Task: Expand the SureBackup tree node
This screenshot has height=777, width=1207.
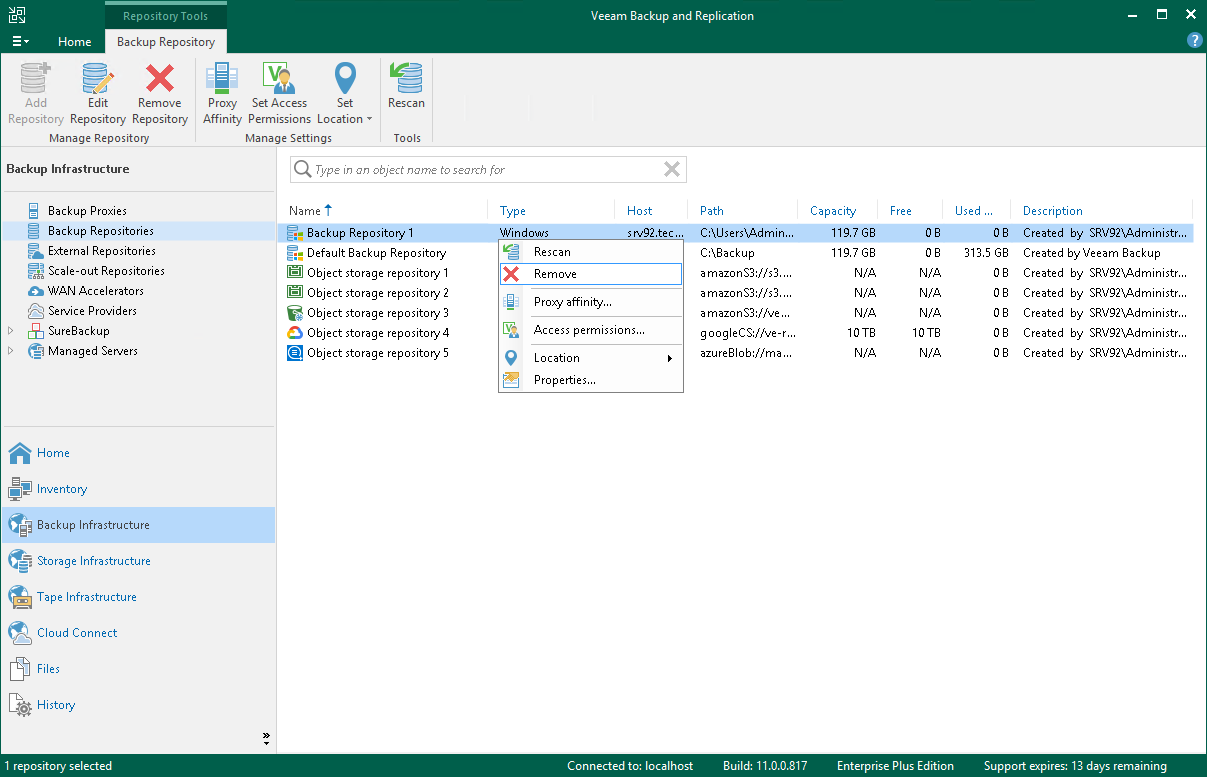Action: pos(11,331)
